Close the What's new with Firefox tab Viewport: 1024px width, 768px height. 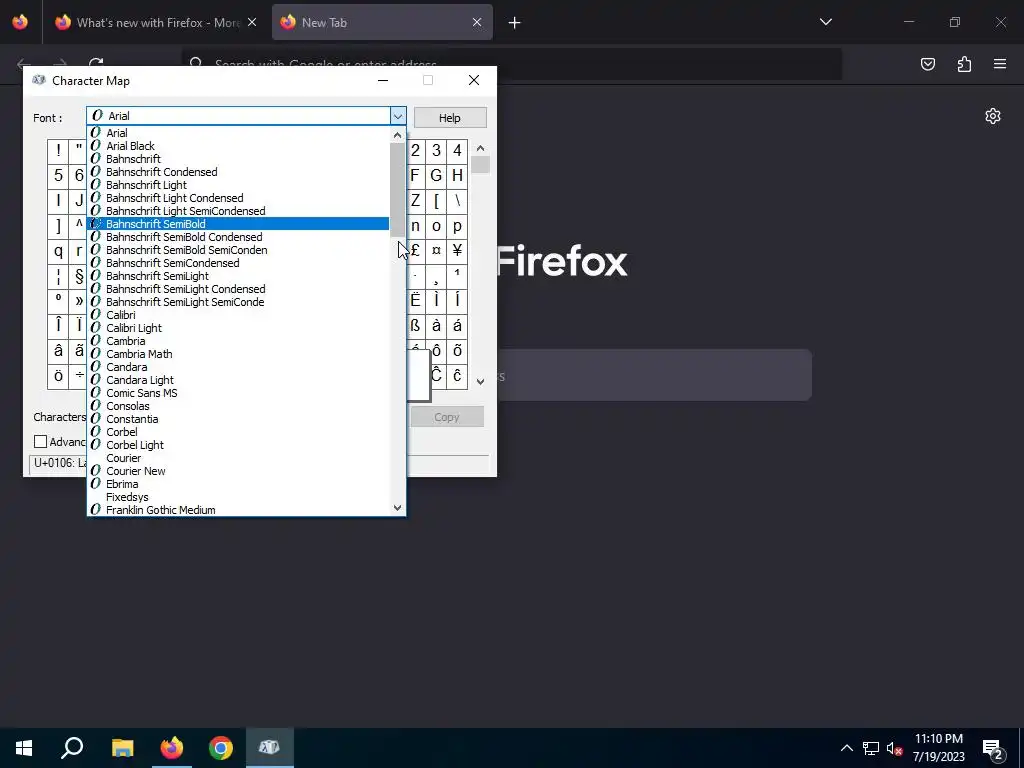[x=252, y=22]
